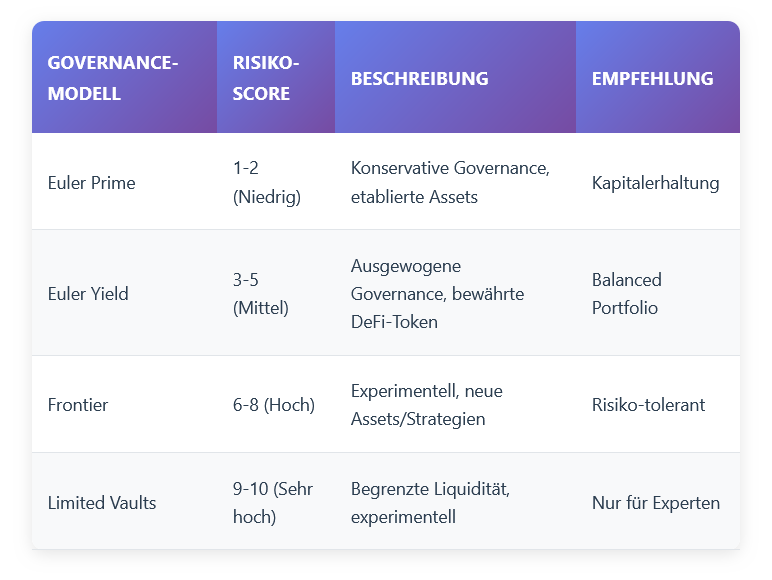Click the Kapitalerhaltung recommendation
Viewport: 772px width, 580px height.
(x=656, y=183)
